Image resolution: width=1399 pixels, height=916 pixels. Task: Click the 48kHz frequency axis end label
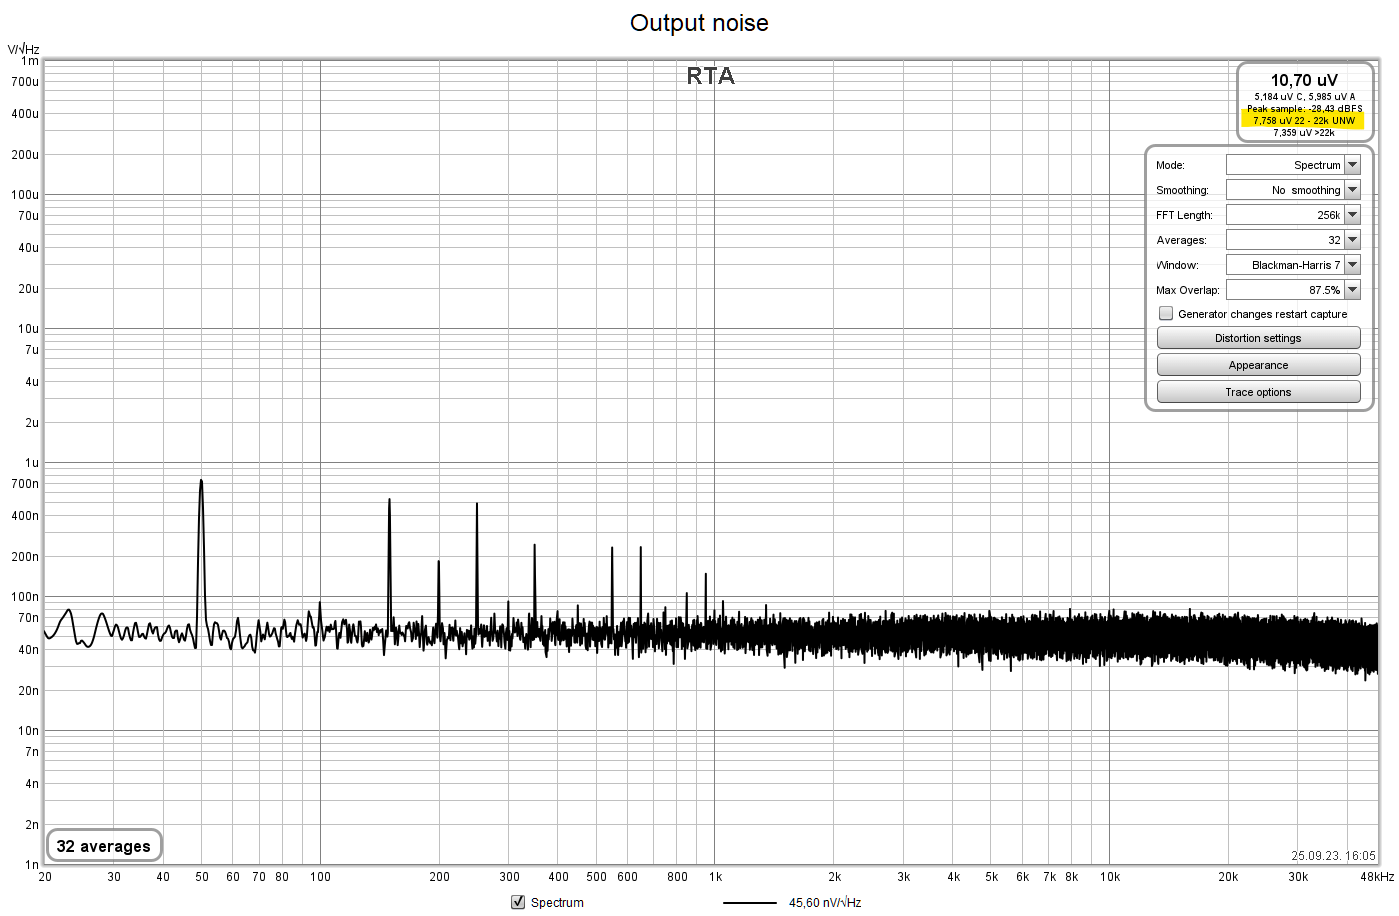[1377, 877]
